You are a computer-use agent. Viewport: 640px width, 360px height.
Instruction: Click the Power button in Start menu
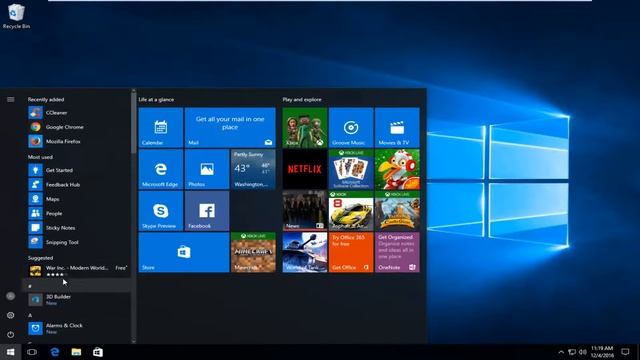(x=11, y=334)
